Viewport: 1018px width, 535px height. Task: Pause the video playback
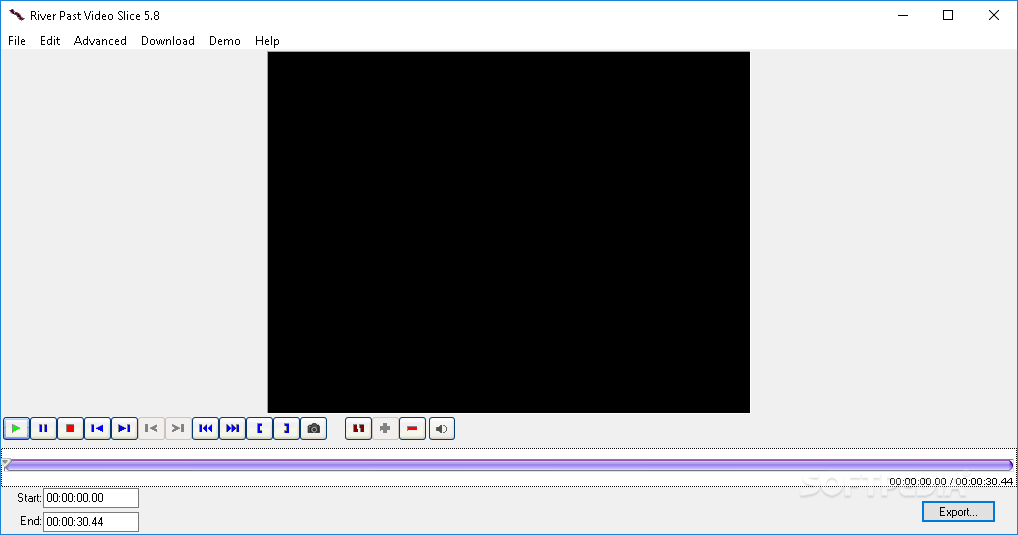tap(43, 429)
